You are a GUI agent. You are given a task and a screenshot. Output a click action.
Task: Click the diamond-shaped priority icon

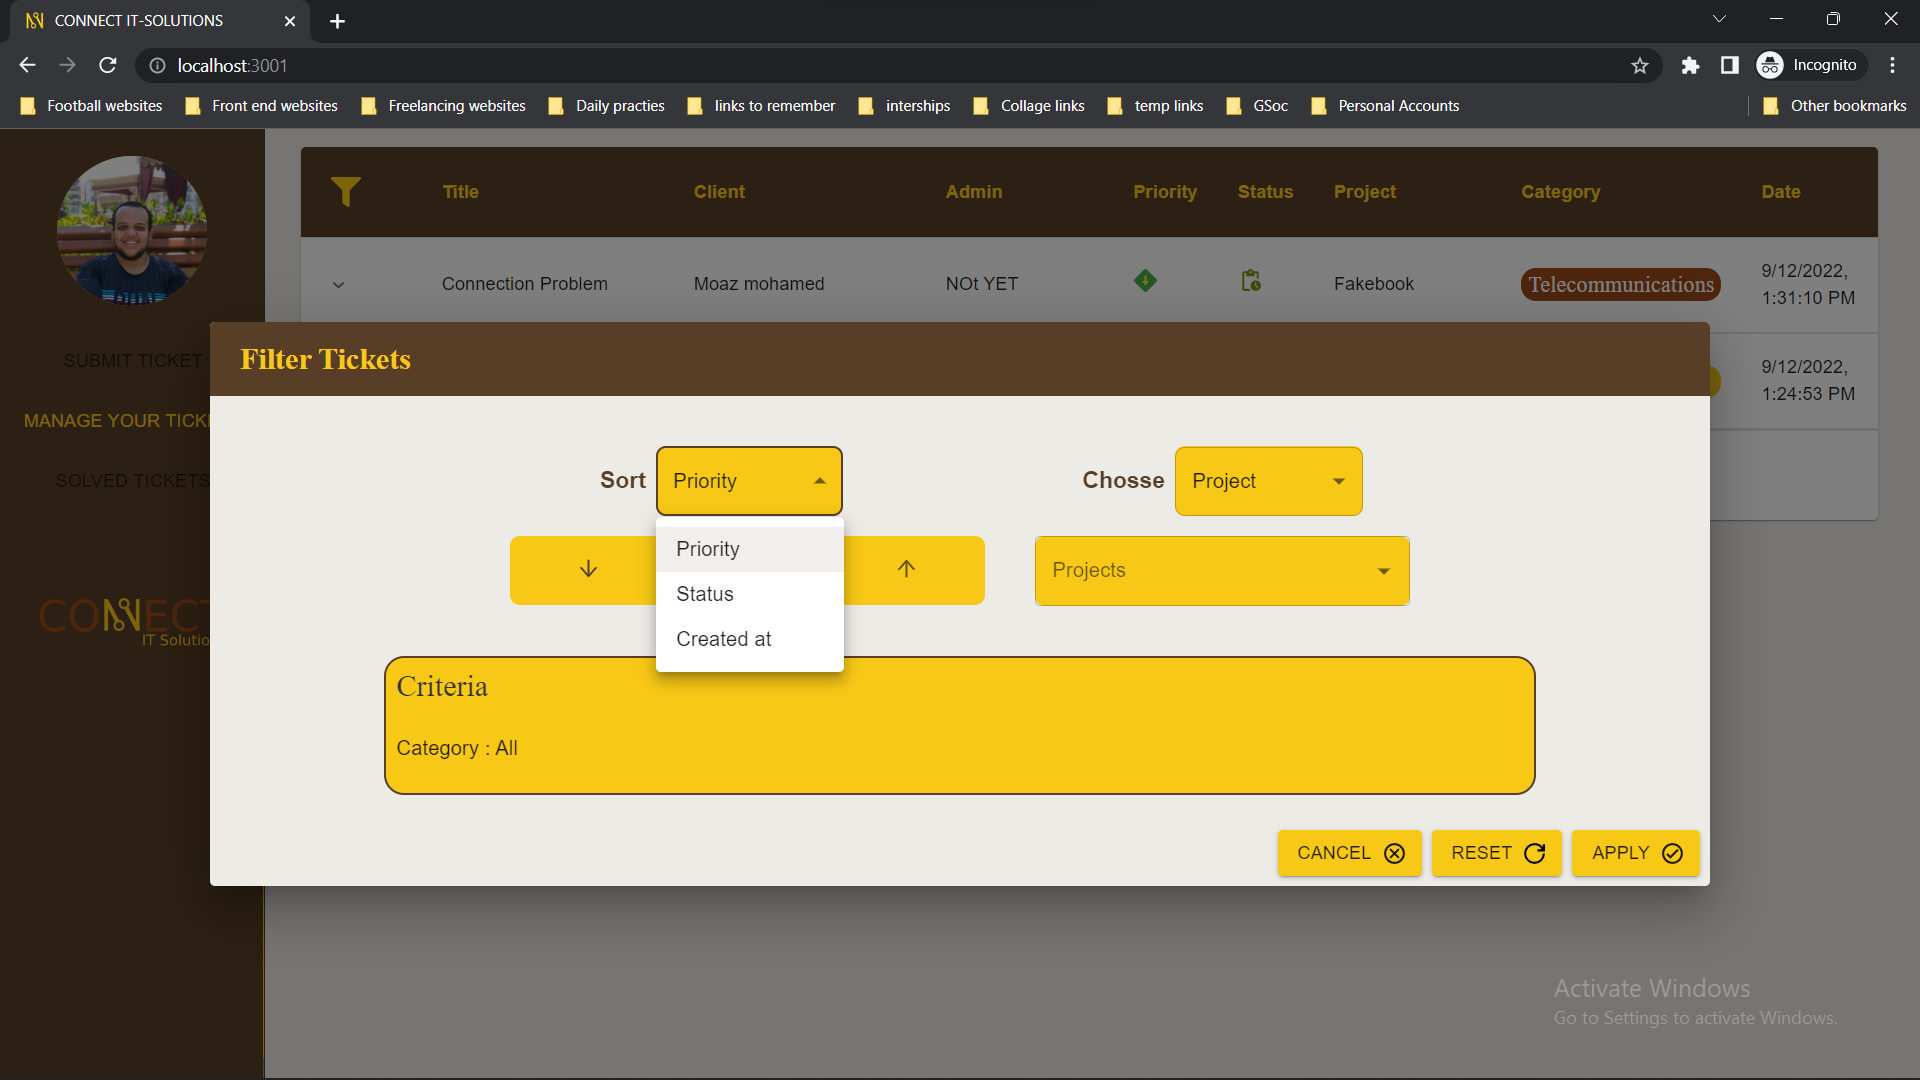pyautogui.click(x=1145, y=281)
